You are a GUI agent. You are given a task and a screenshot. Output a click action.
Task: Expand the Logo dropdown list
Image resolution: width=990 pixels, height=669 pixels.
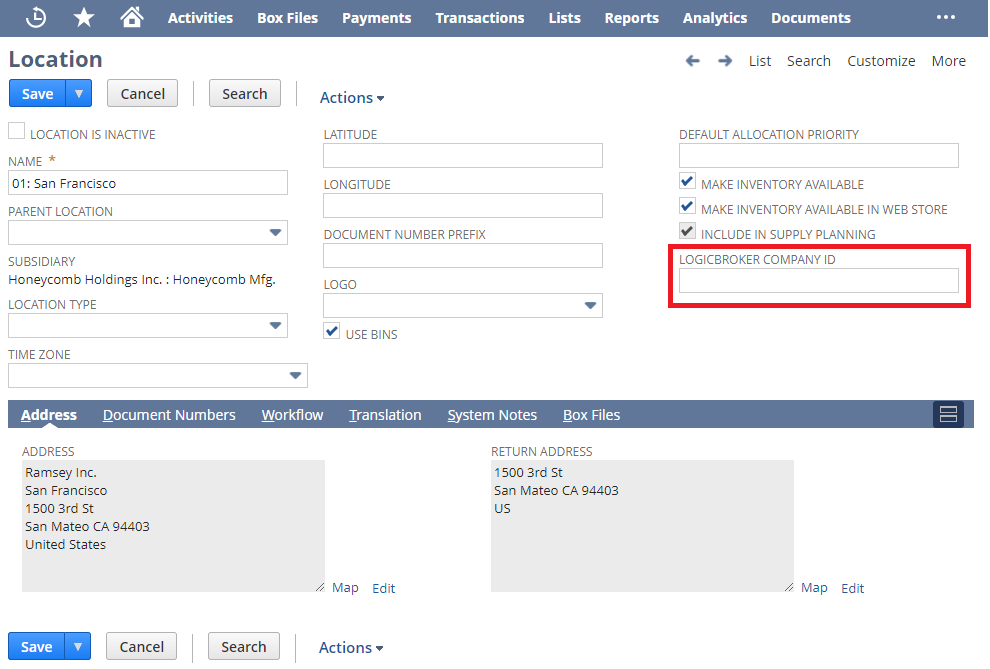point(590,306)
